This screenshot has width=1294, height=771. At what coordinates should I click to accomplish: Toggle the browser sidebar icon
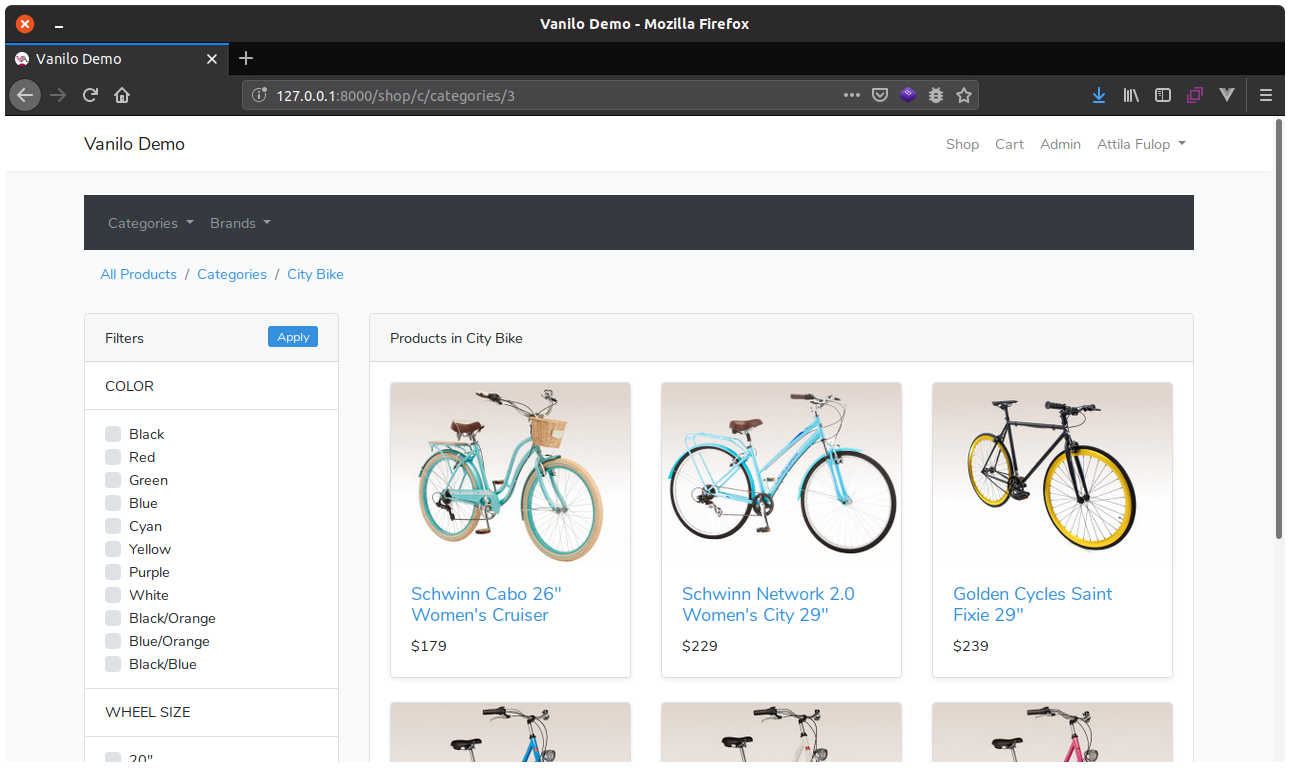pos(1163,95)
